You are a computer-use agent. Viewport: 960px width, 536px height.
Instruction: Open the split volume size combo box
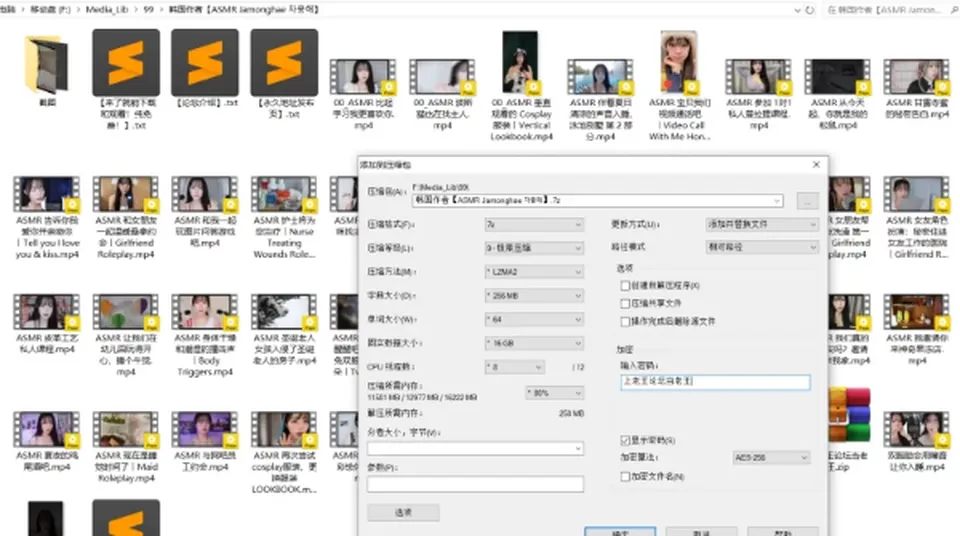(x=475, y=448)
